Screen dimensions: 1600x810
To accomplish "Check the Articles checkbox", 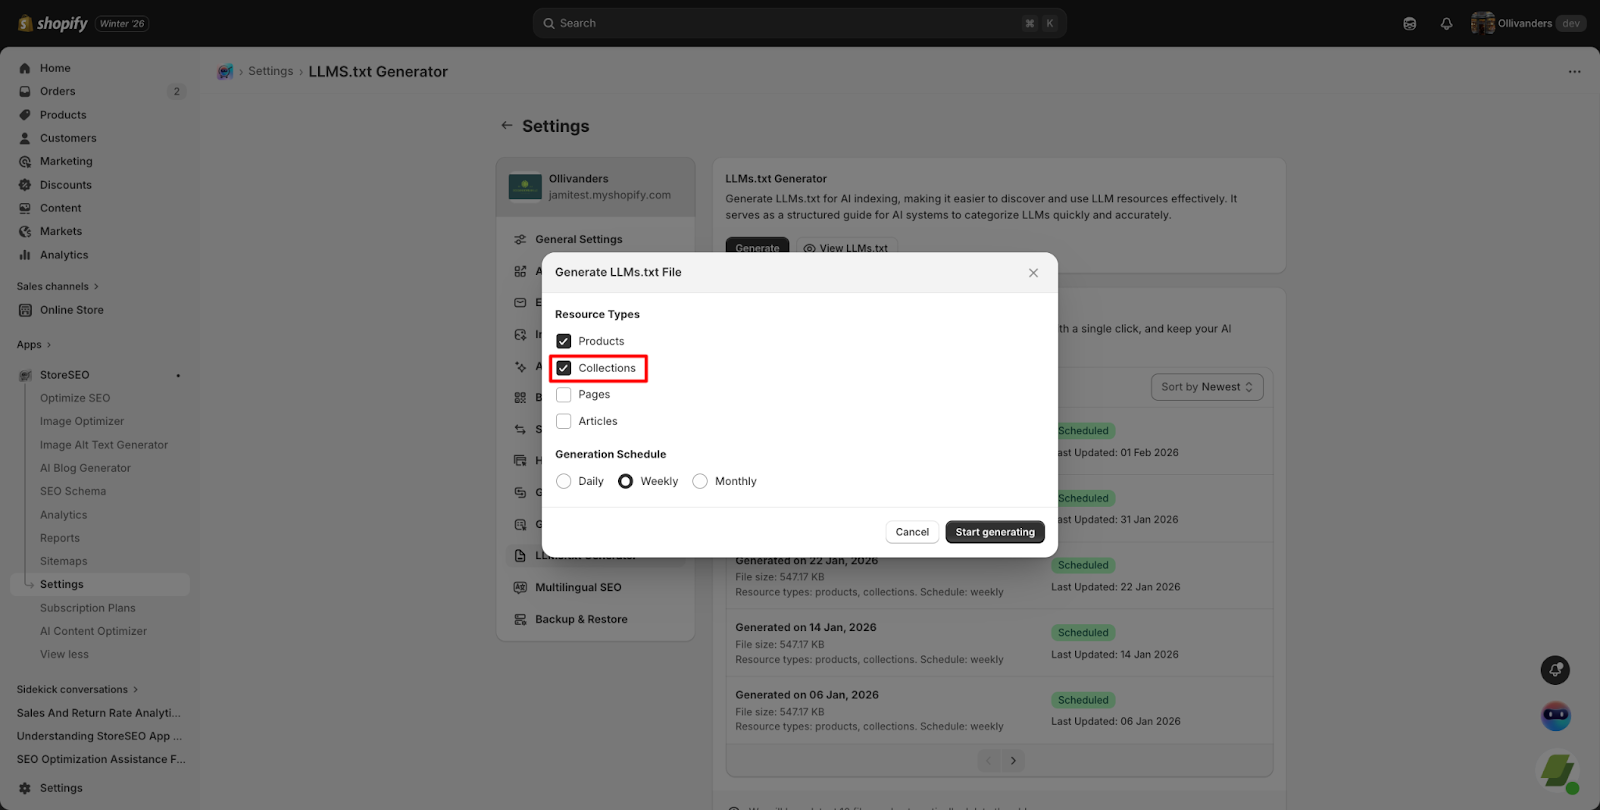I will [x=564, y=422].
